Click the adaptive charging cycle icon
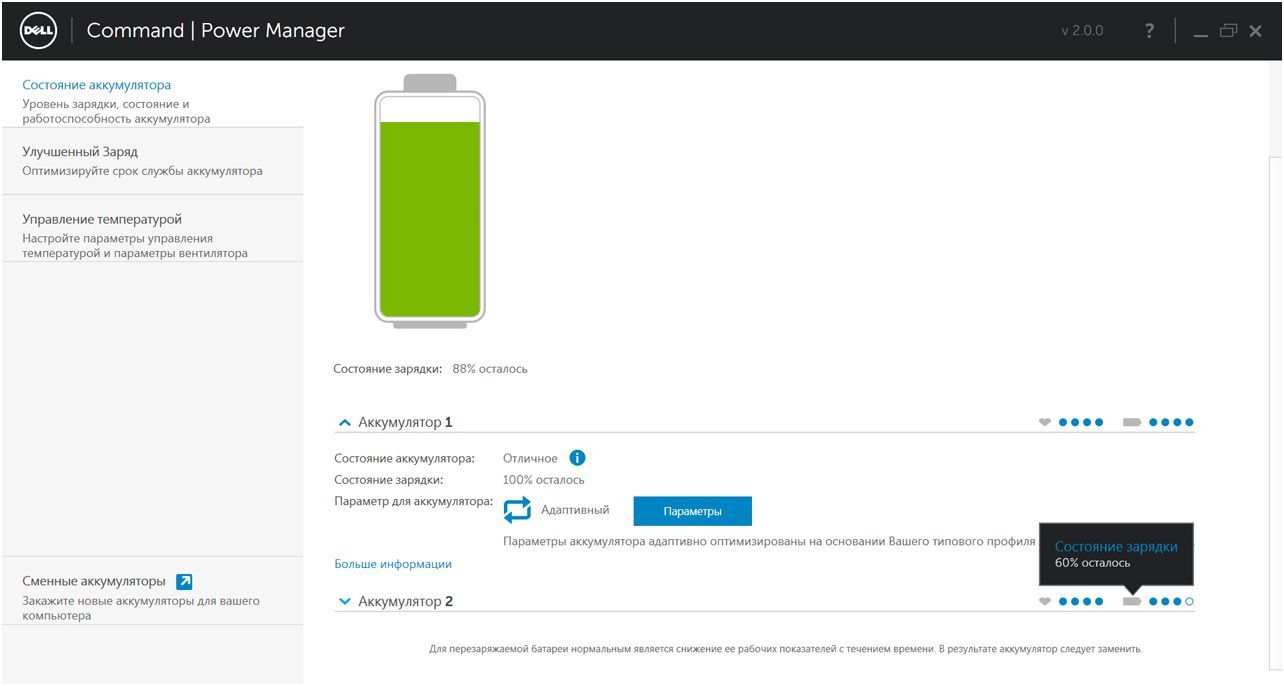Viewport: 1284px width, 686px height. (518, 510)
